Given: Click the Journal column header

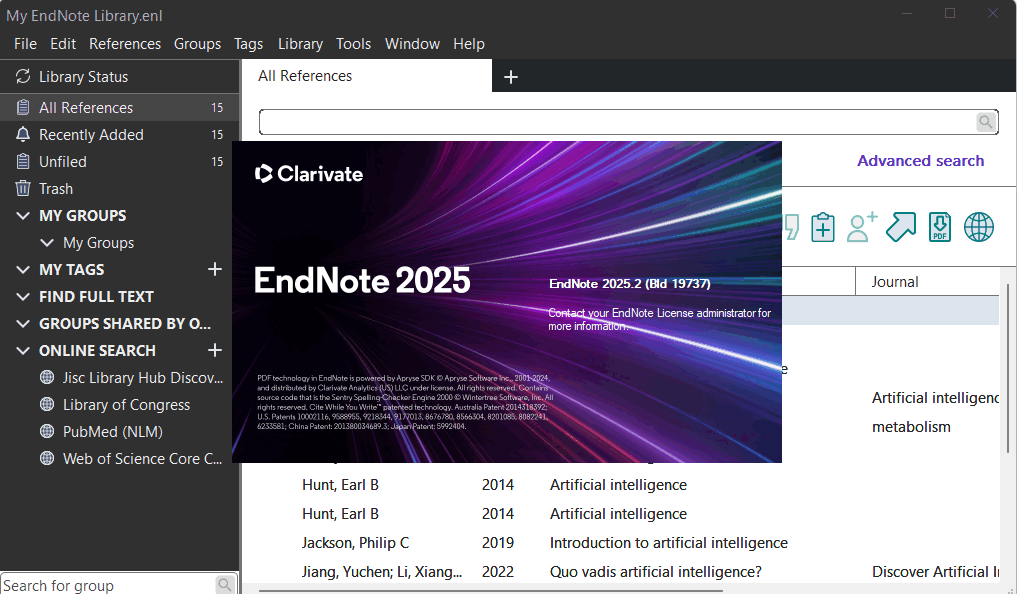Looking at the screenshot, I should (x=927, y=281).
